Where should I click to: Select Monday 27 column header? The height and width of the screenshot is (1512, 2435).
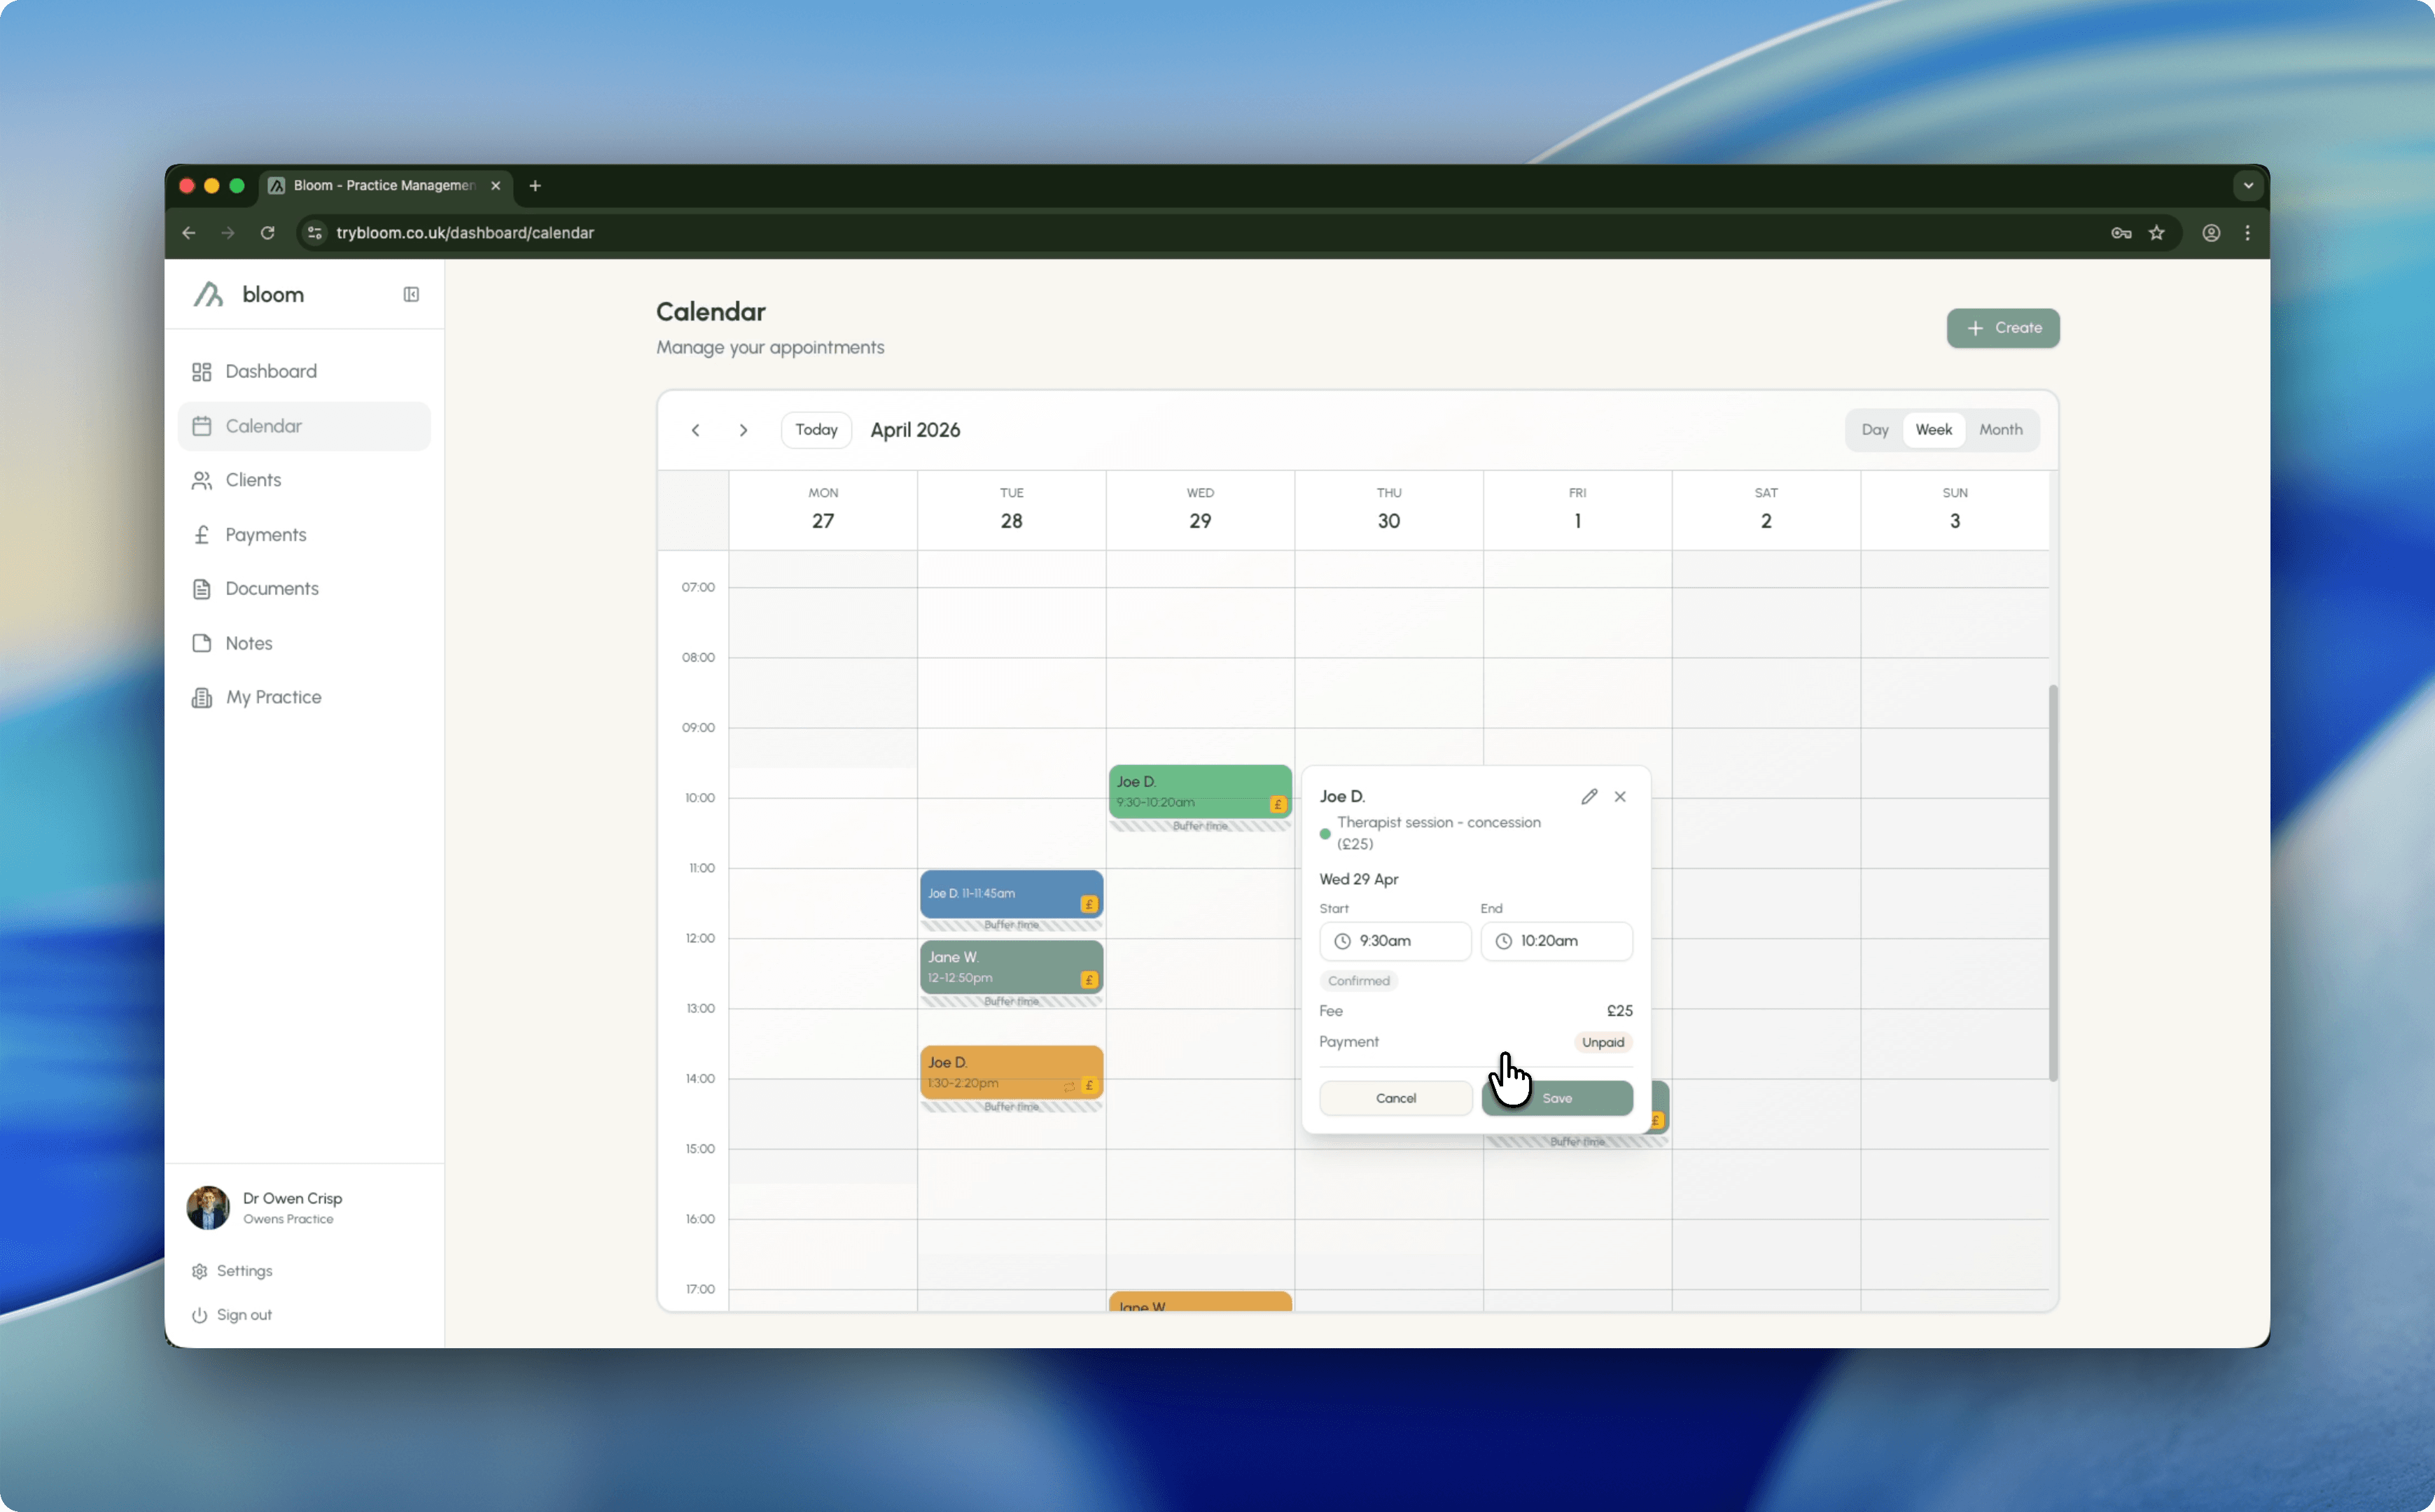823,510
